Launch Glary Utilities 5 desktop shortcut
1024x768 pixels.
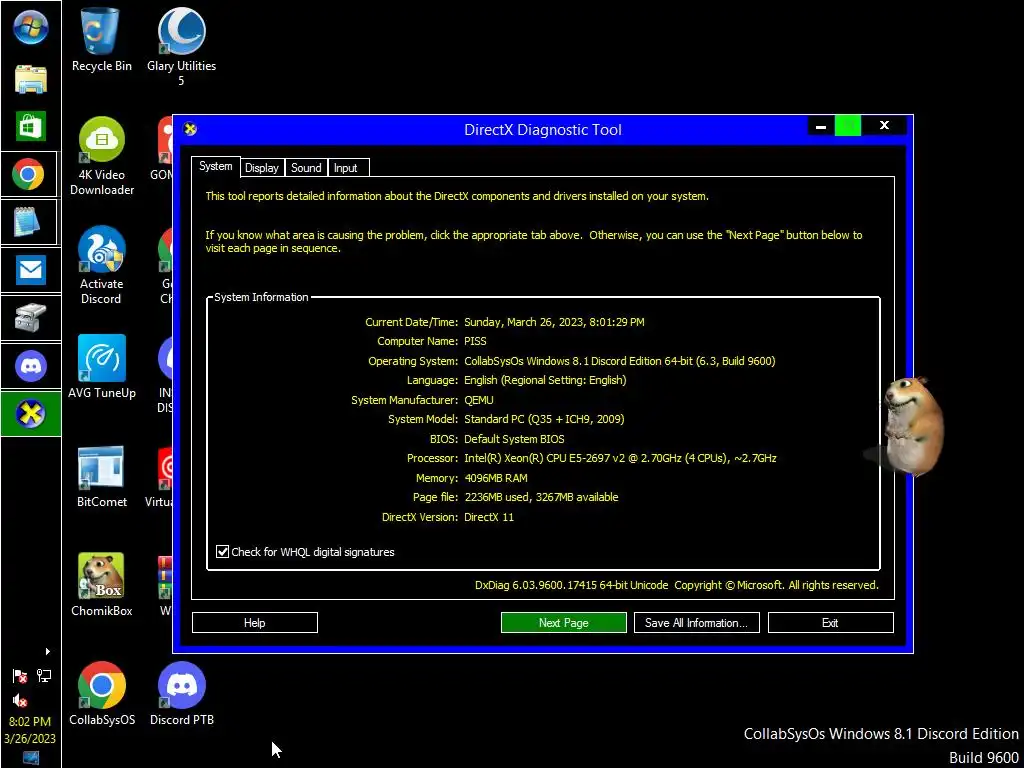point(181,47)
